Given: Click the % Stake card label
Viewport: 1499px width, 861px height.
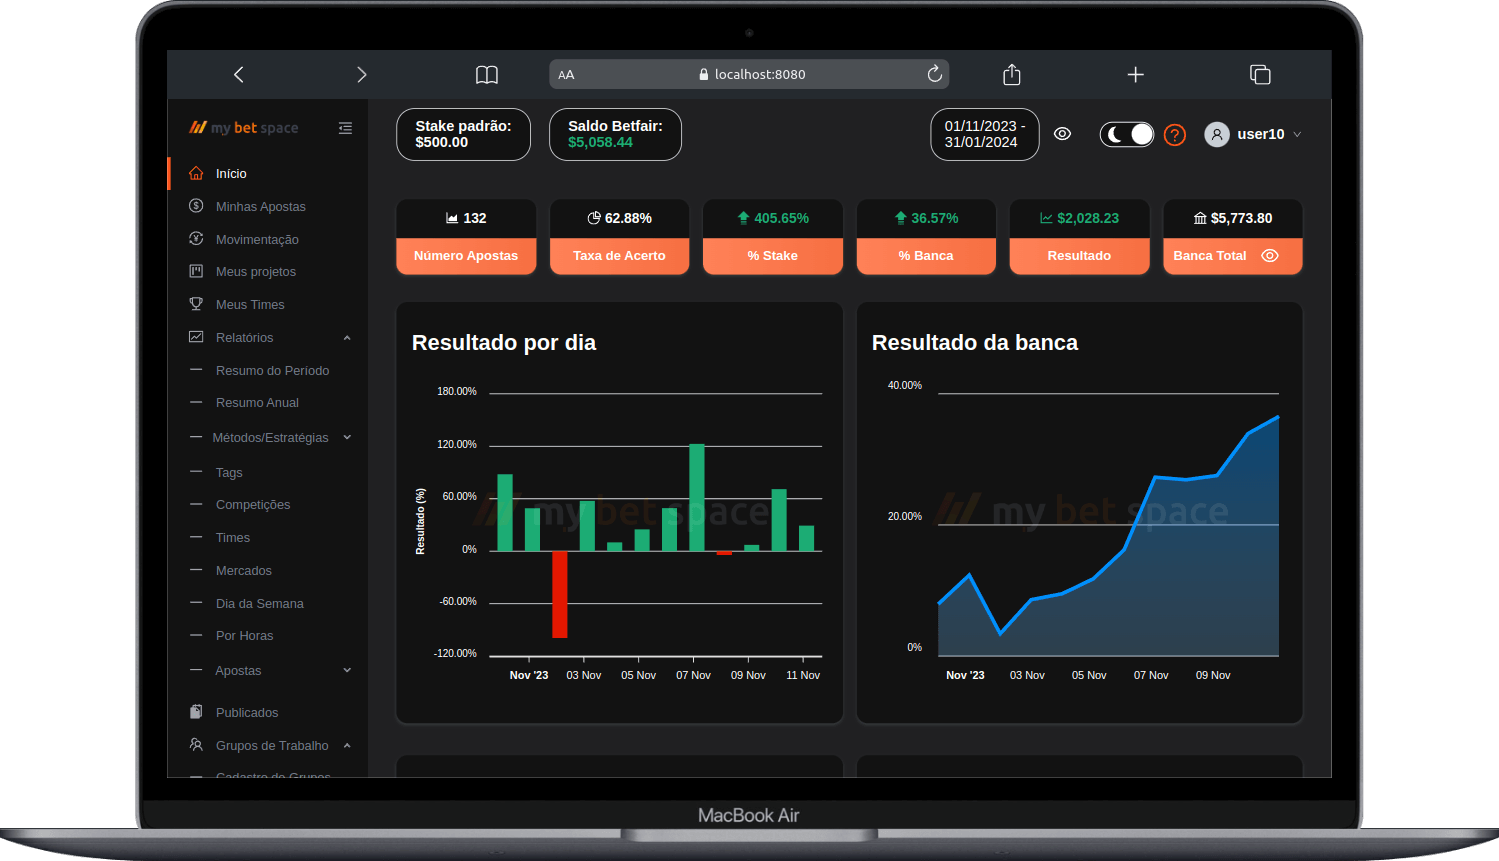Looking at the screenshot, I should click(772, 256).
